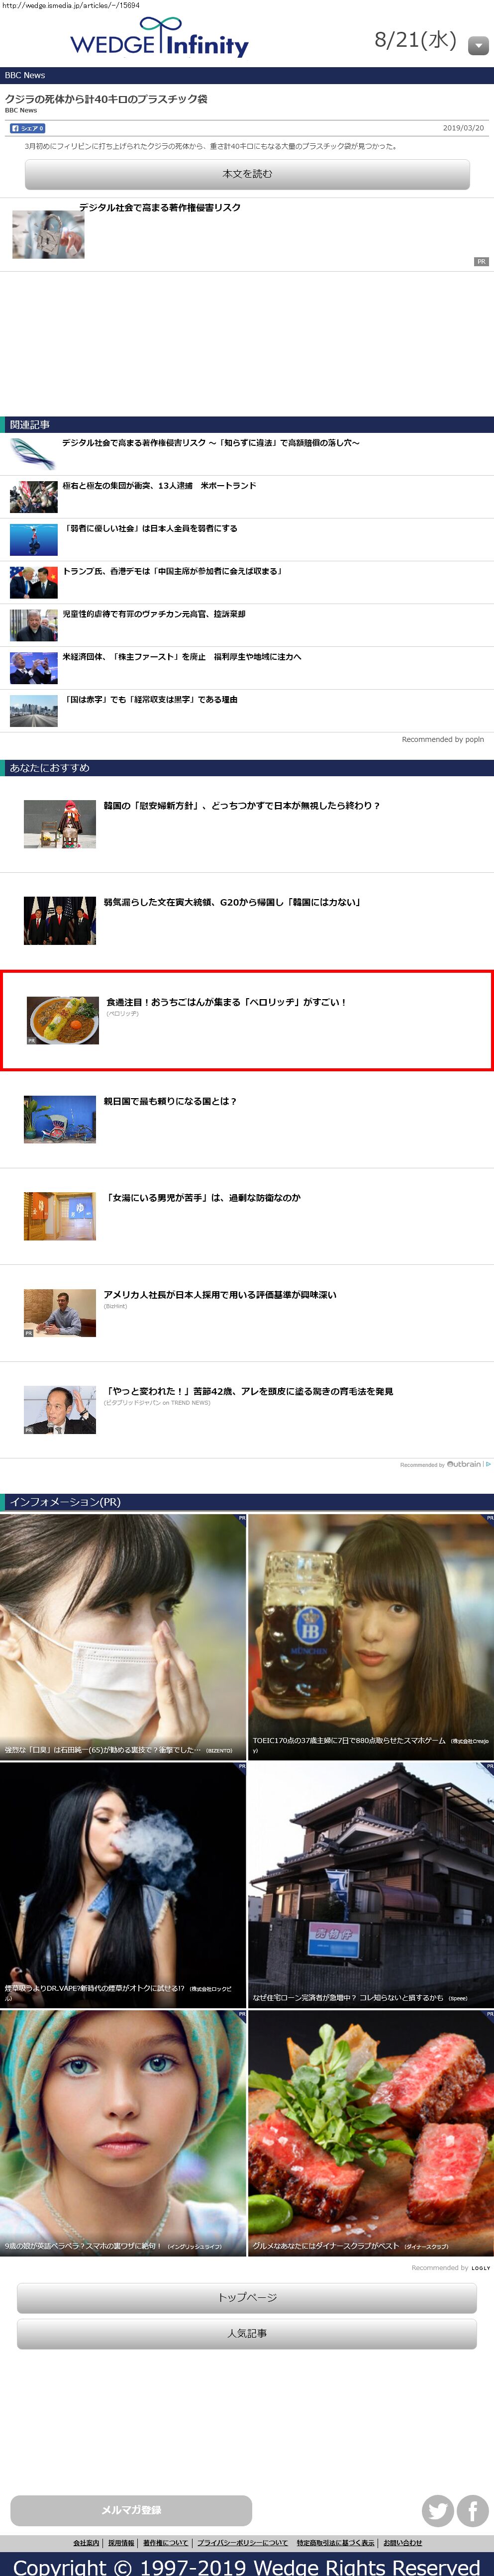Open recommendation アメリカ人社長が日本人採用で用いる評価基準
The width and height of the screenshot is (494, 2576).
pyautogui.click(x=220, y=1295)
